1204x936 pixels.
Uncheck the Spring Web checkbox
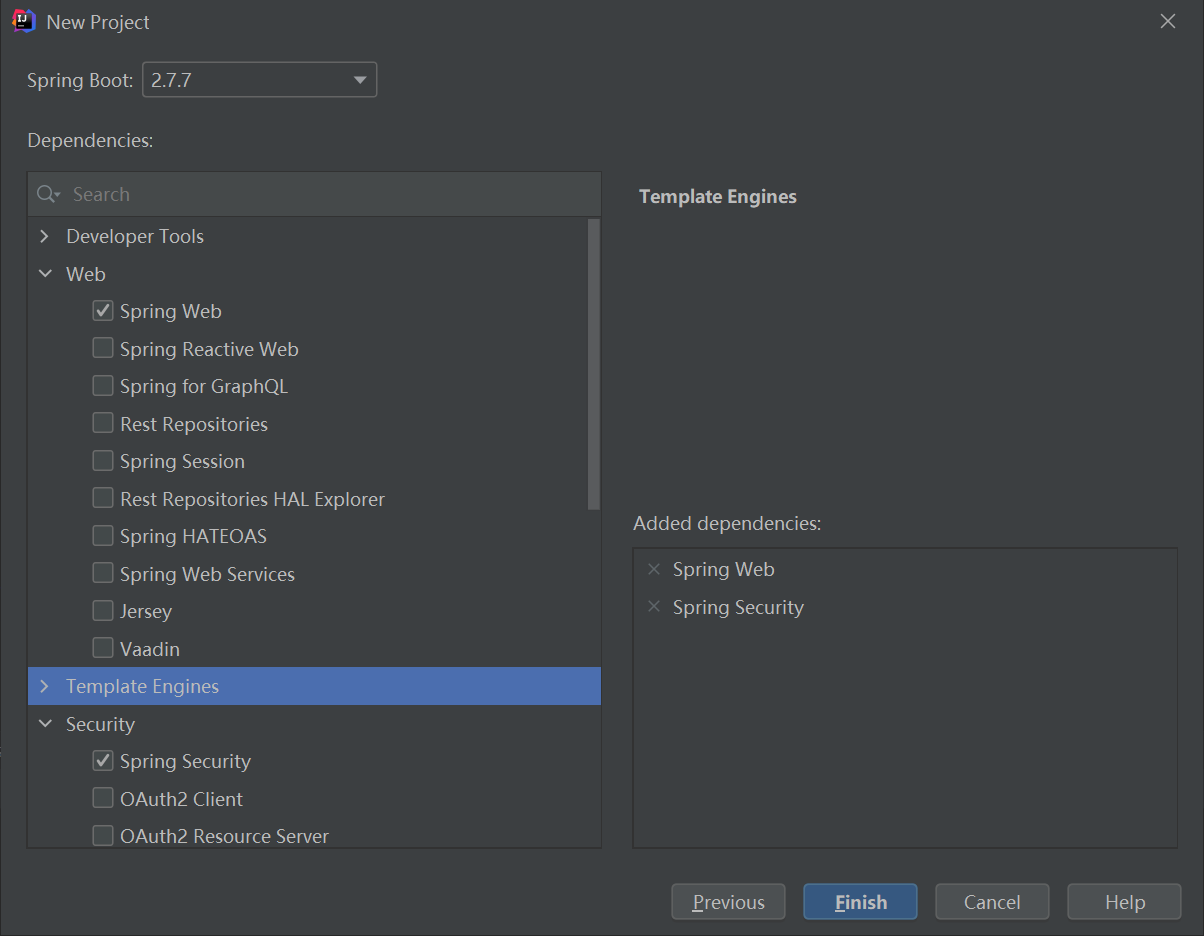(x=103, y=311)
